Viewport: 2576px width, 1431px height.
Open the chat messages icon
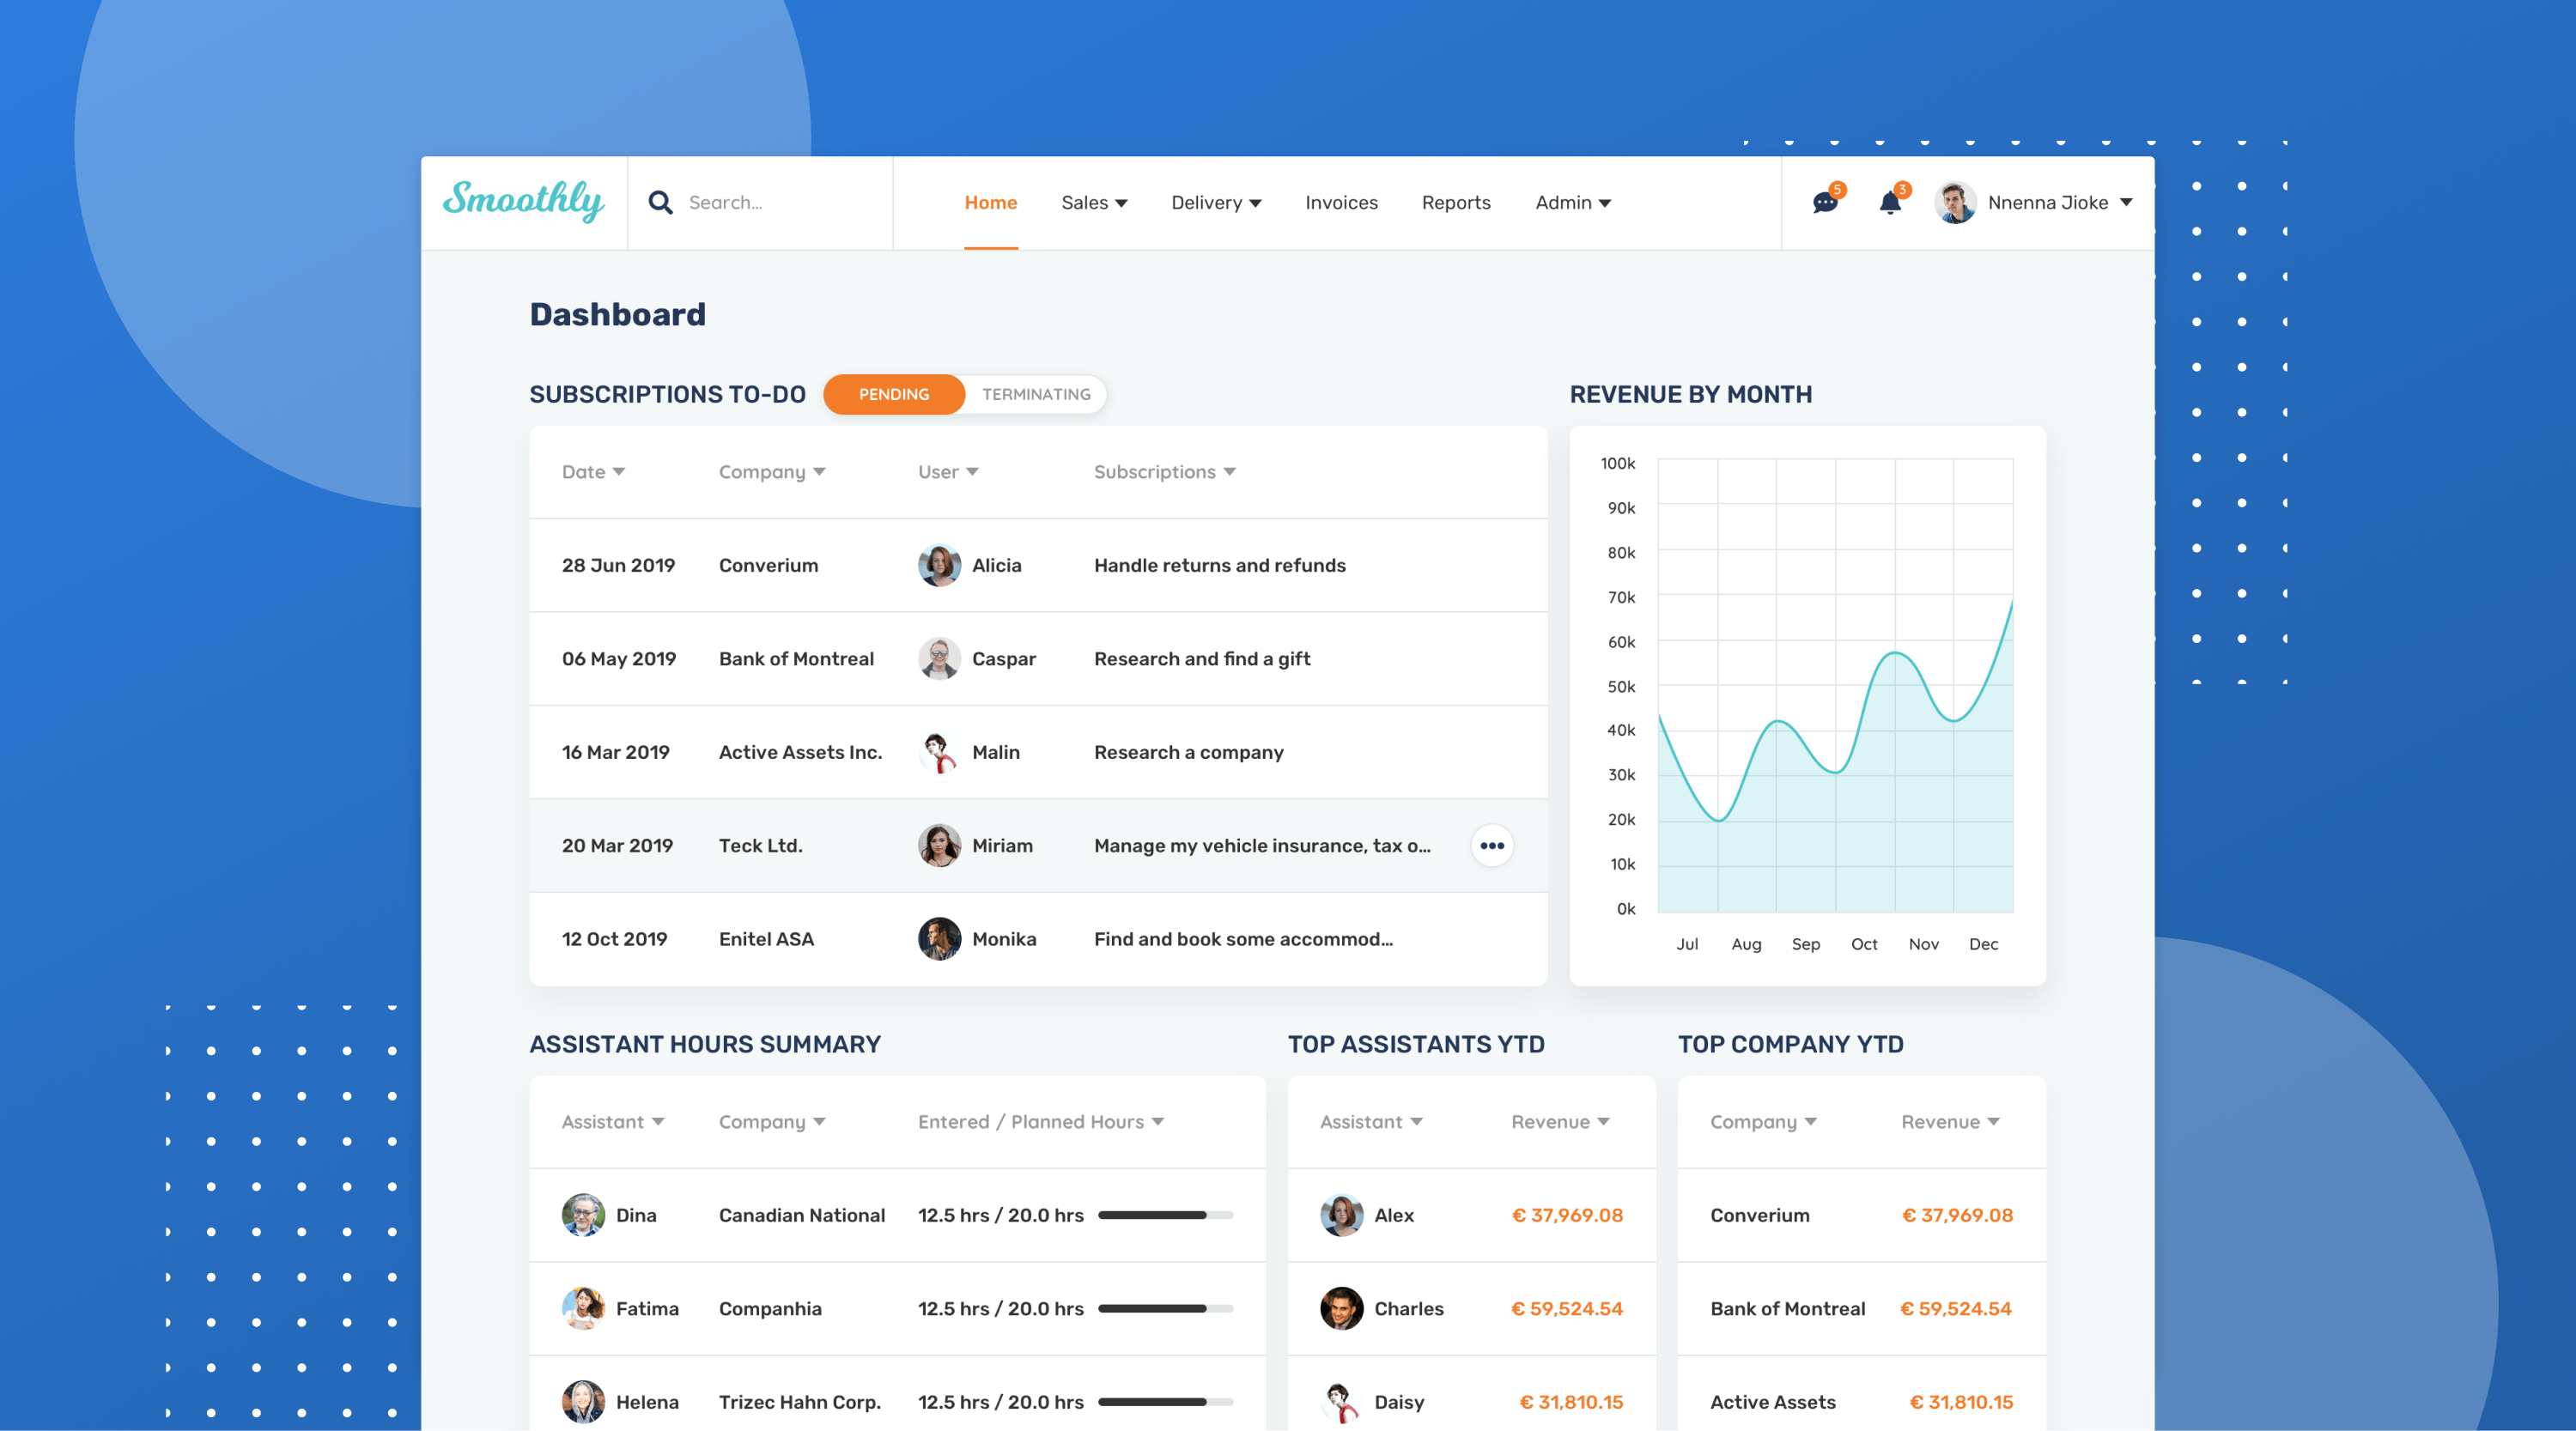click(1825, 203)
